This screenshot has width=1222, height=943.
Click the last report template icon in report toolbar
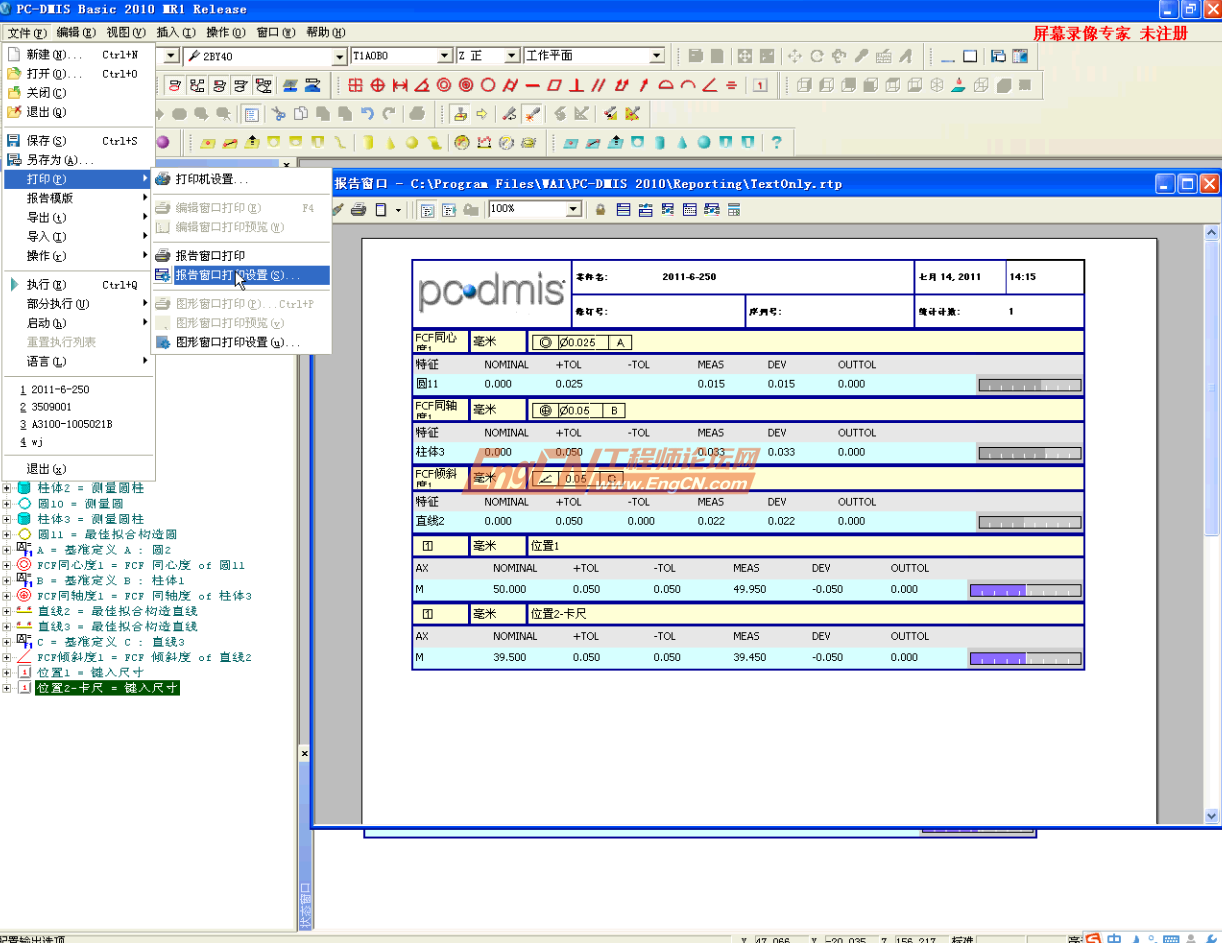(x=734, y=209)
